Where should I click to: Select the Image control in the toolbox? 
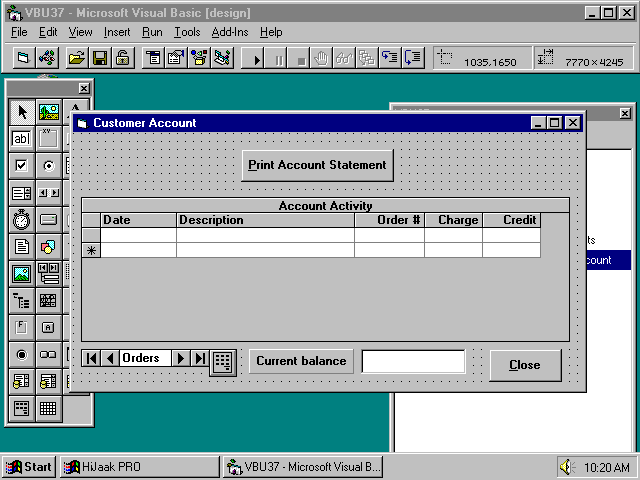(x=21, y=273)
